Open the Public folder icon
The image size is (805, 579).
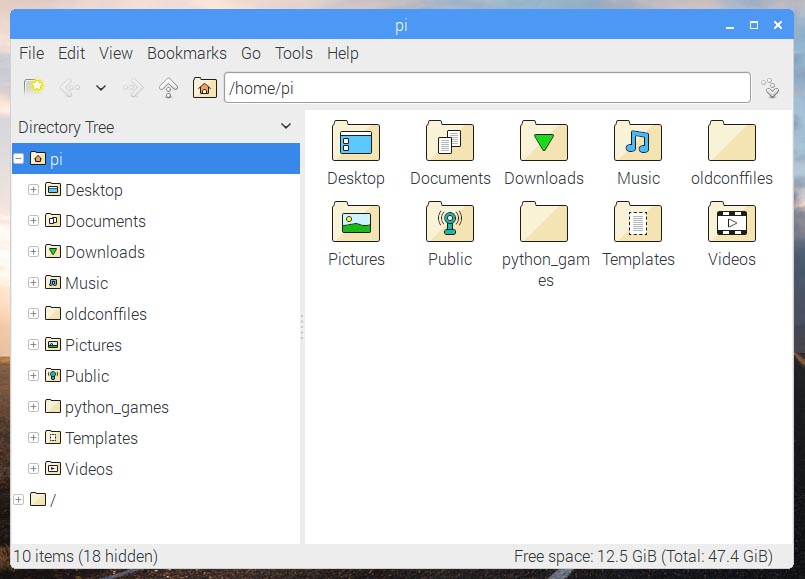click(x=450, y=224)
